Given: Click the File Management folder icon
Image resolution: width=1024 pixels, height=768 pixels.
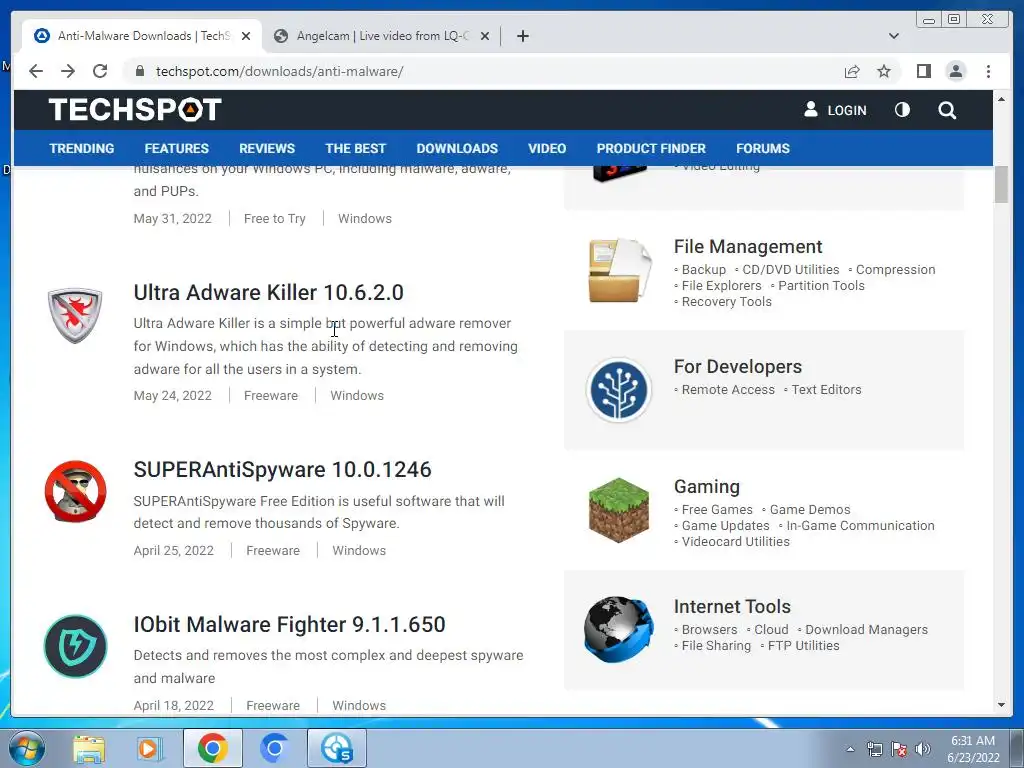Looking at the screenshot, I should point(619,270).
